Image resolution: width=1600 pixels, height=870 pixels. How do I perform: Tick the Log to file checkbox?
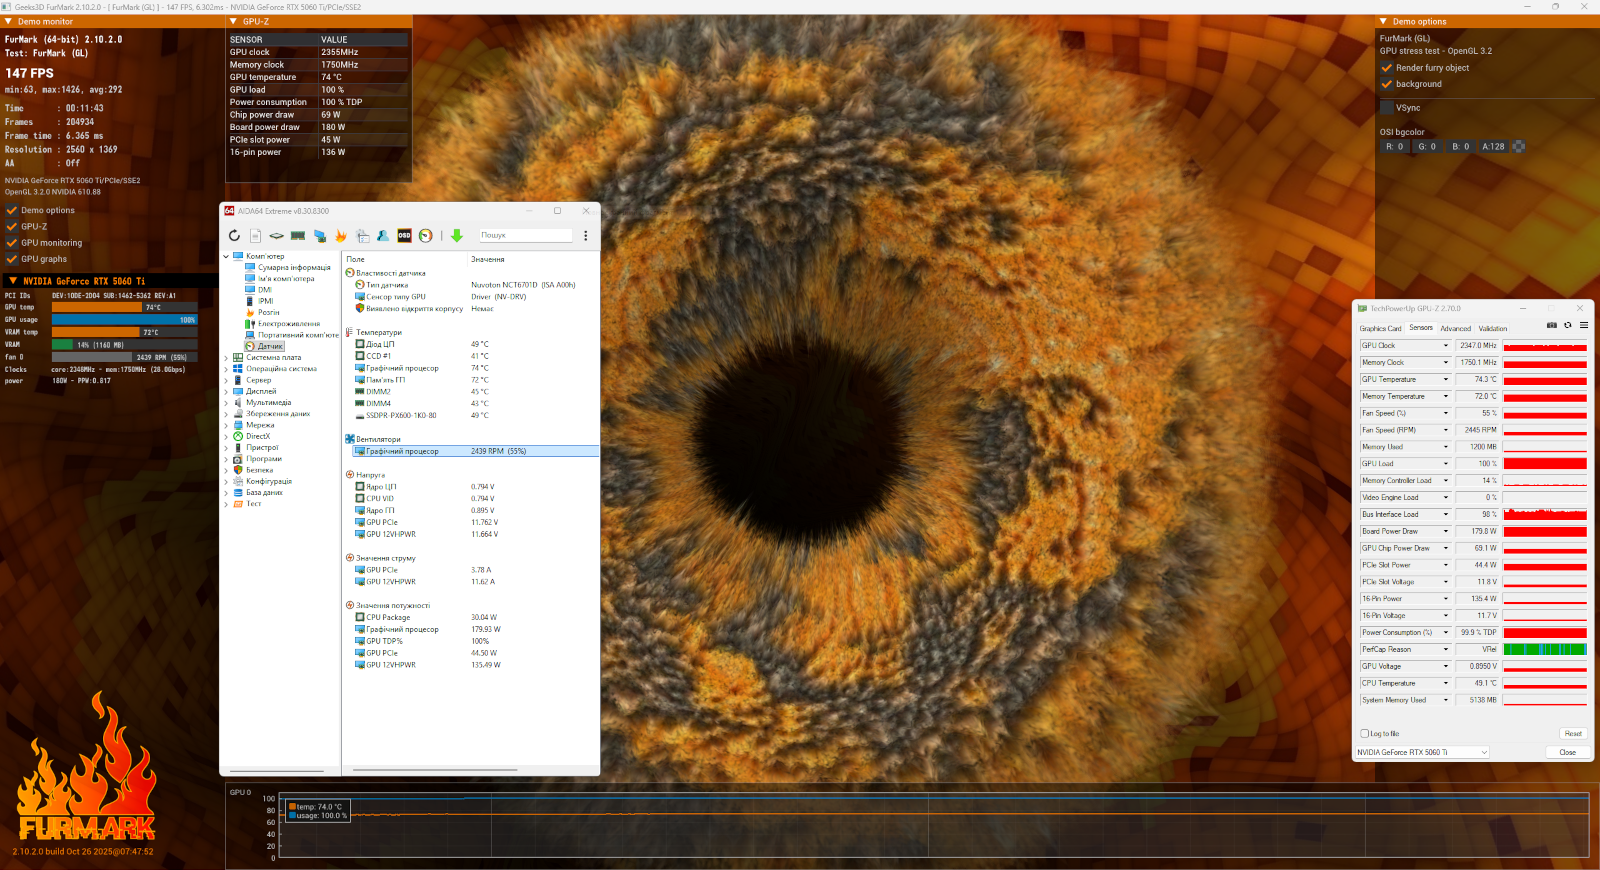pos(1364,734)
